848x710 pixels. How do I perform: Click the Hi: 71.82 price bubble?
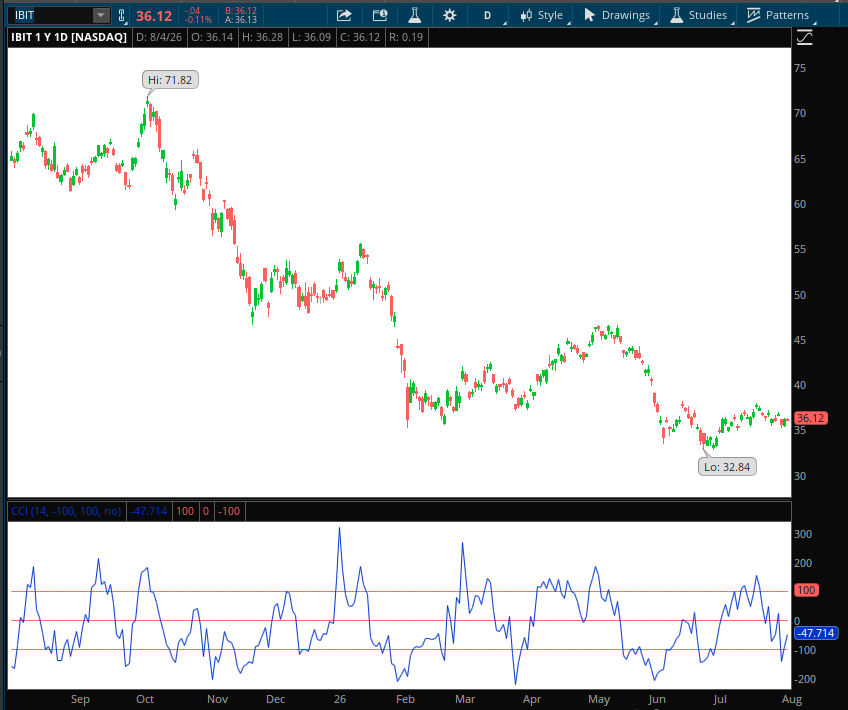(170, 80)
